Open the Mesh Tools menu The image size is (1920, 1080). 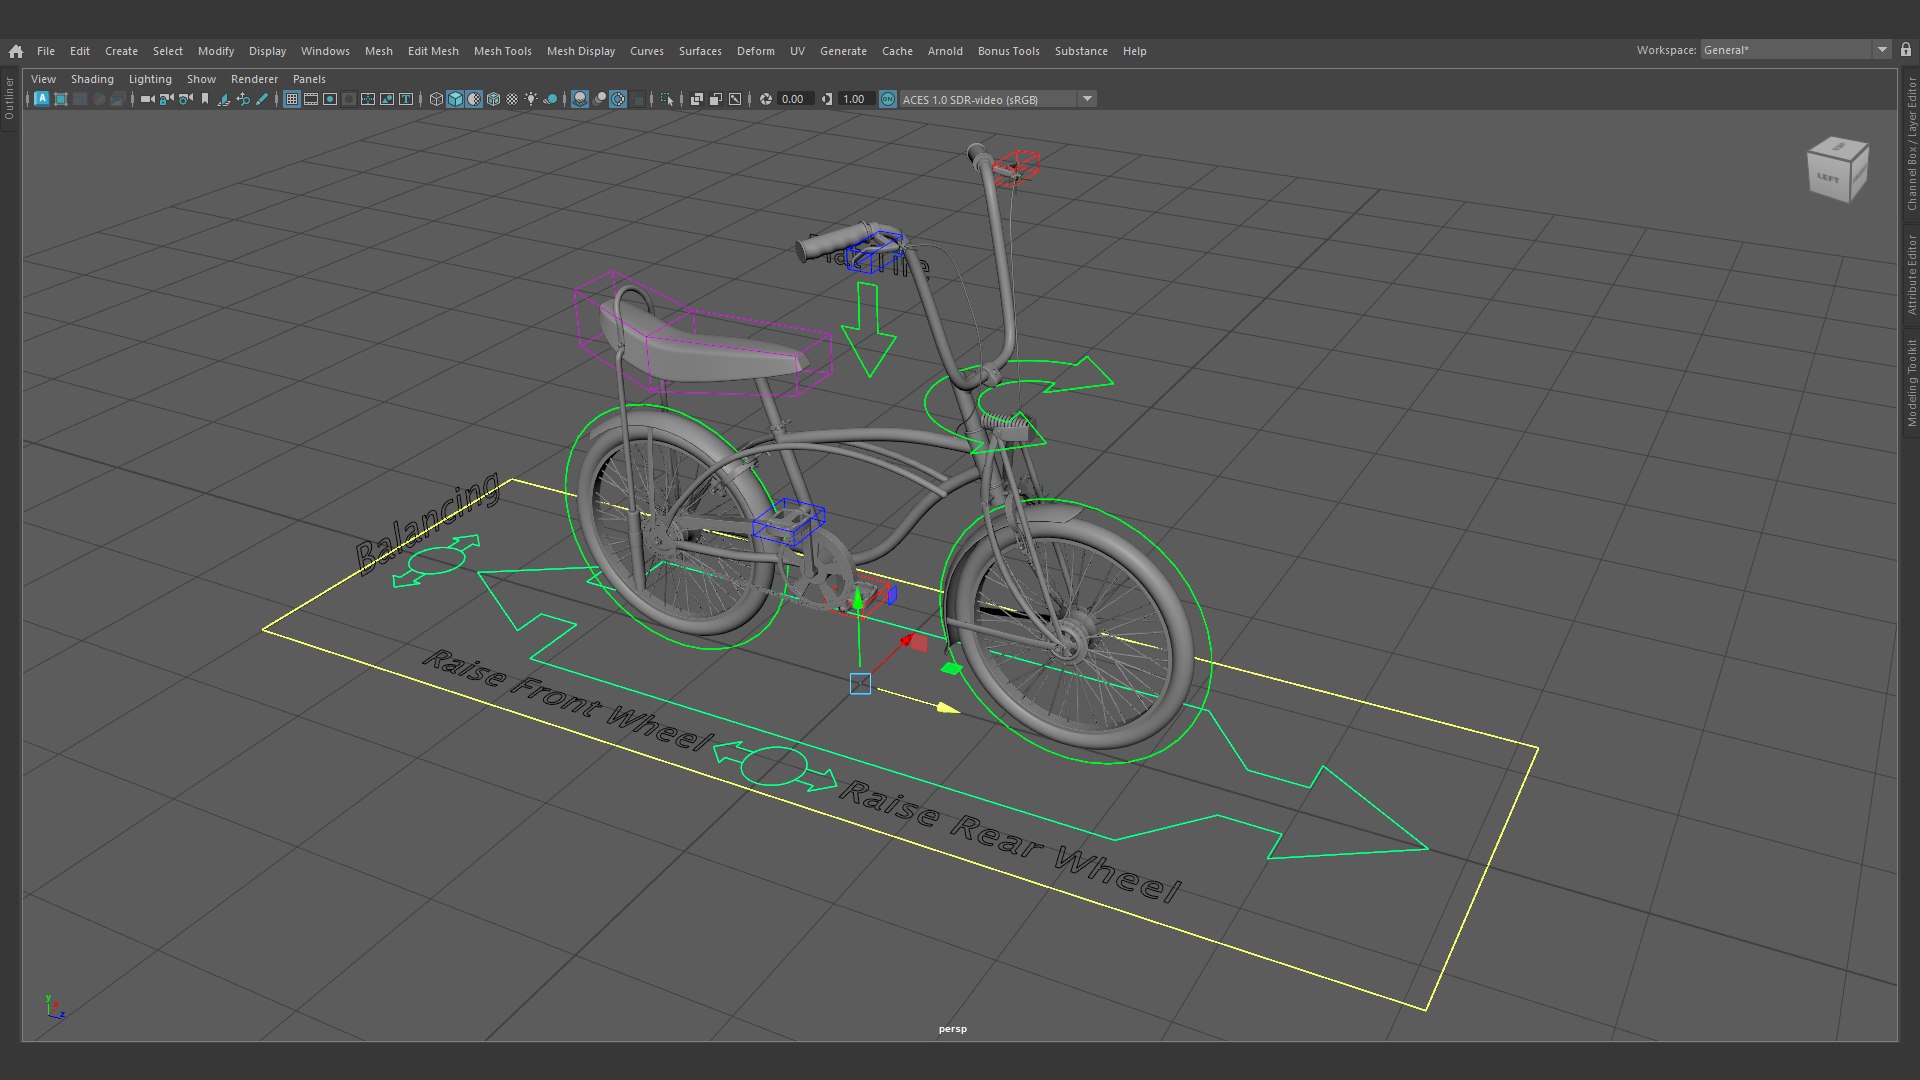(x=502, y=51)
